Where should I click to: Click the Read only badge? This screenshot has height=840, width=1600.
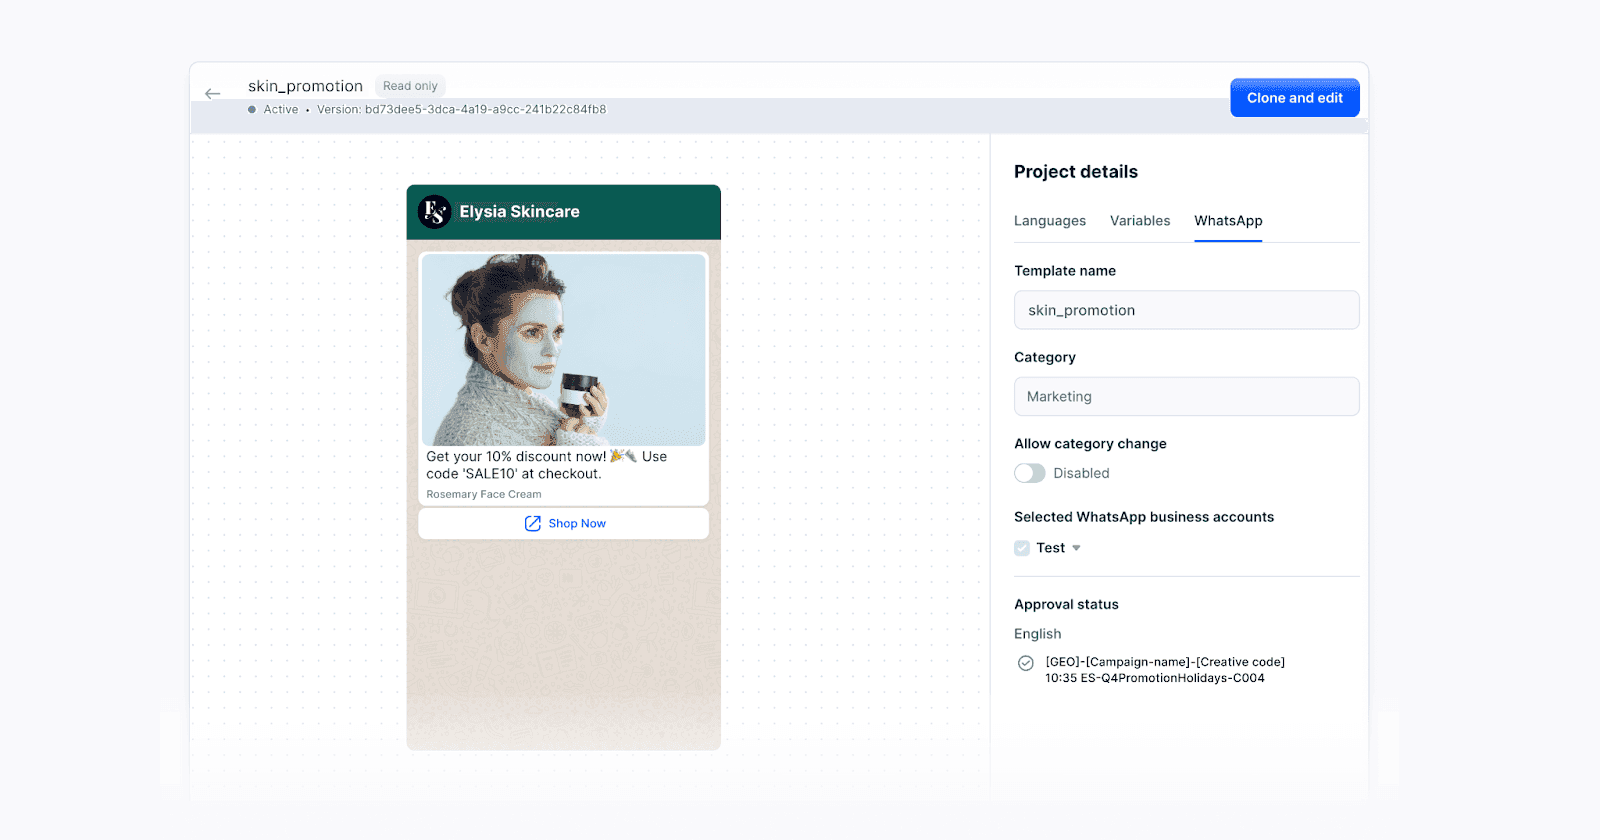click(x=410, y=86)
